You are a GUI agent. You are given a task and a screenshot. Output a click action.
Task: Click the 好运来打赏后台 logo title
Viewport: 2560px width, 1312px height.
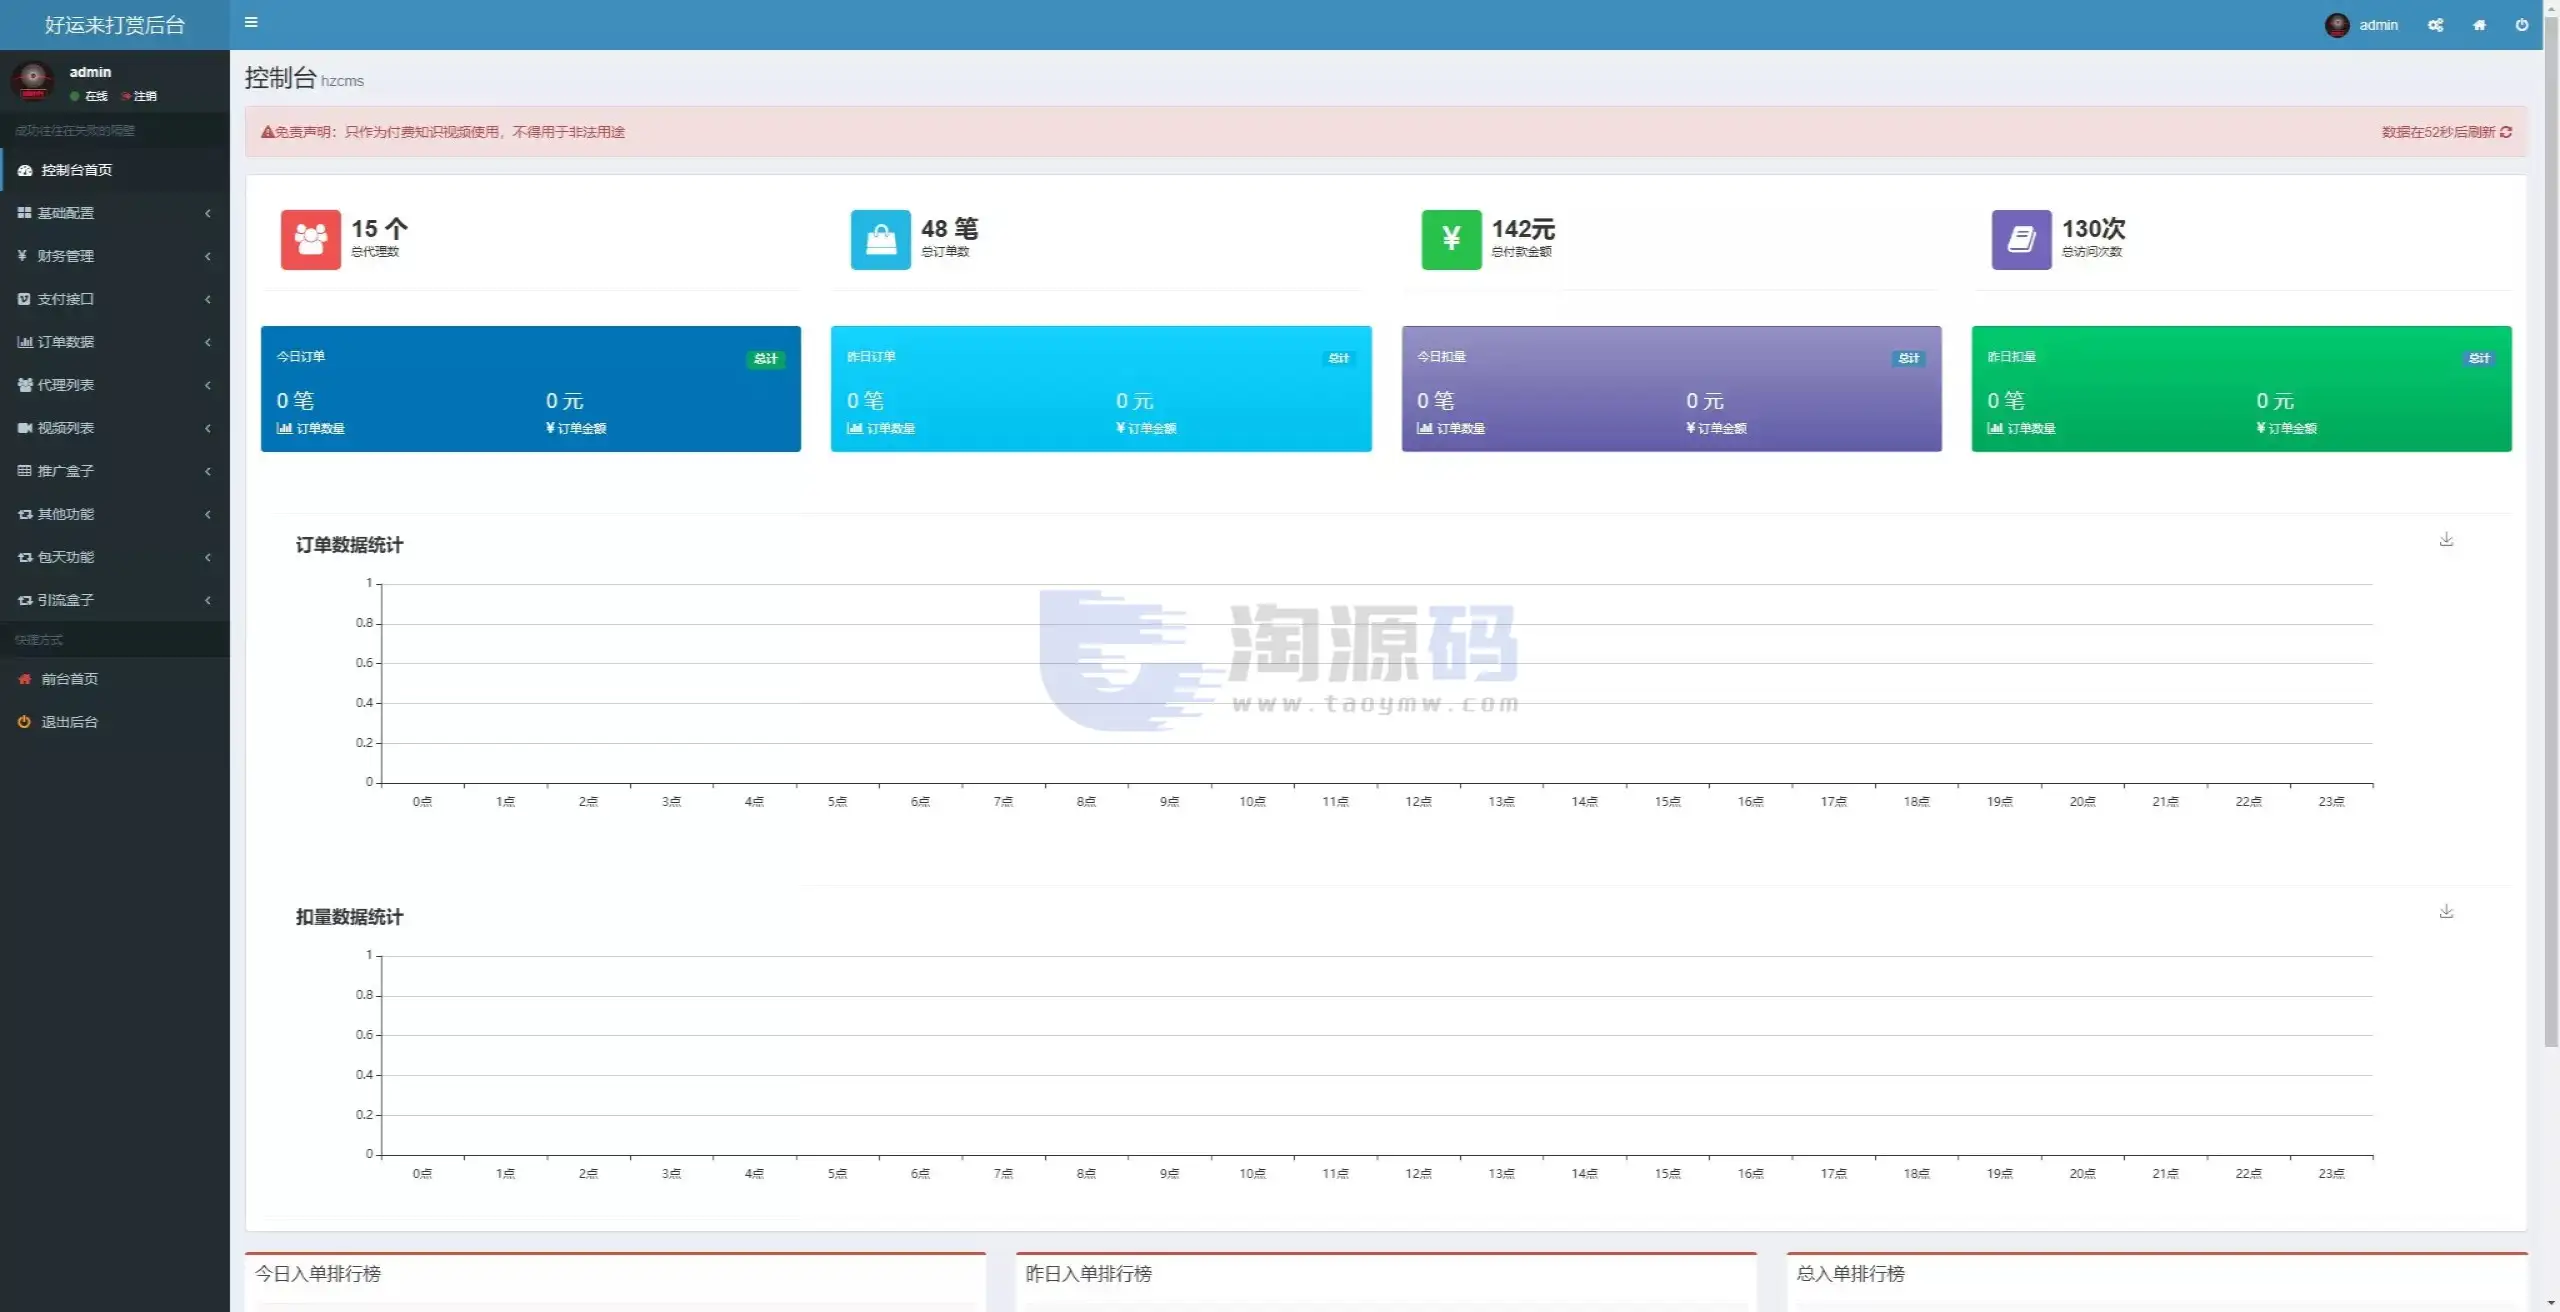coord(115,25)
